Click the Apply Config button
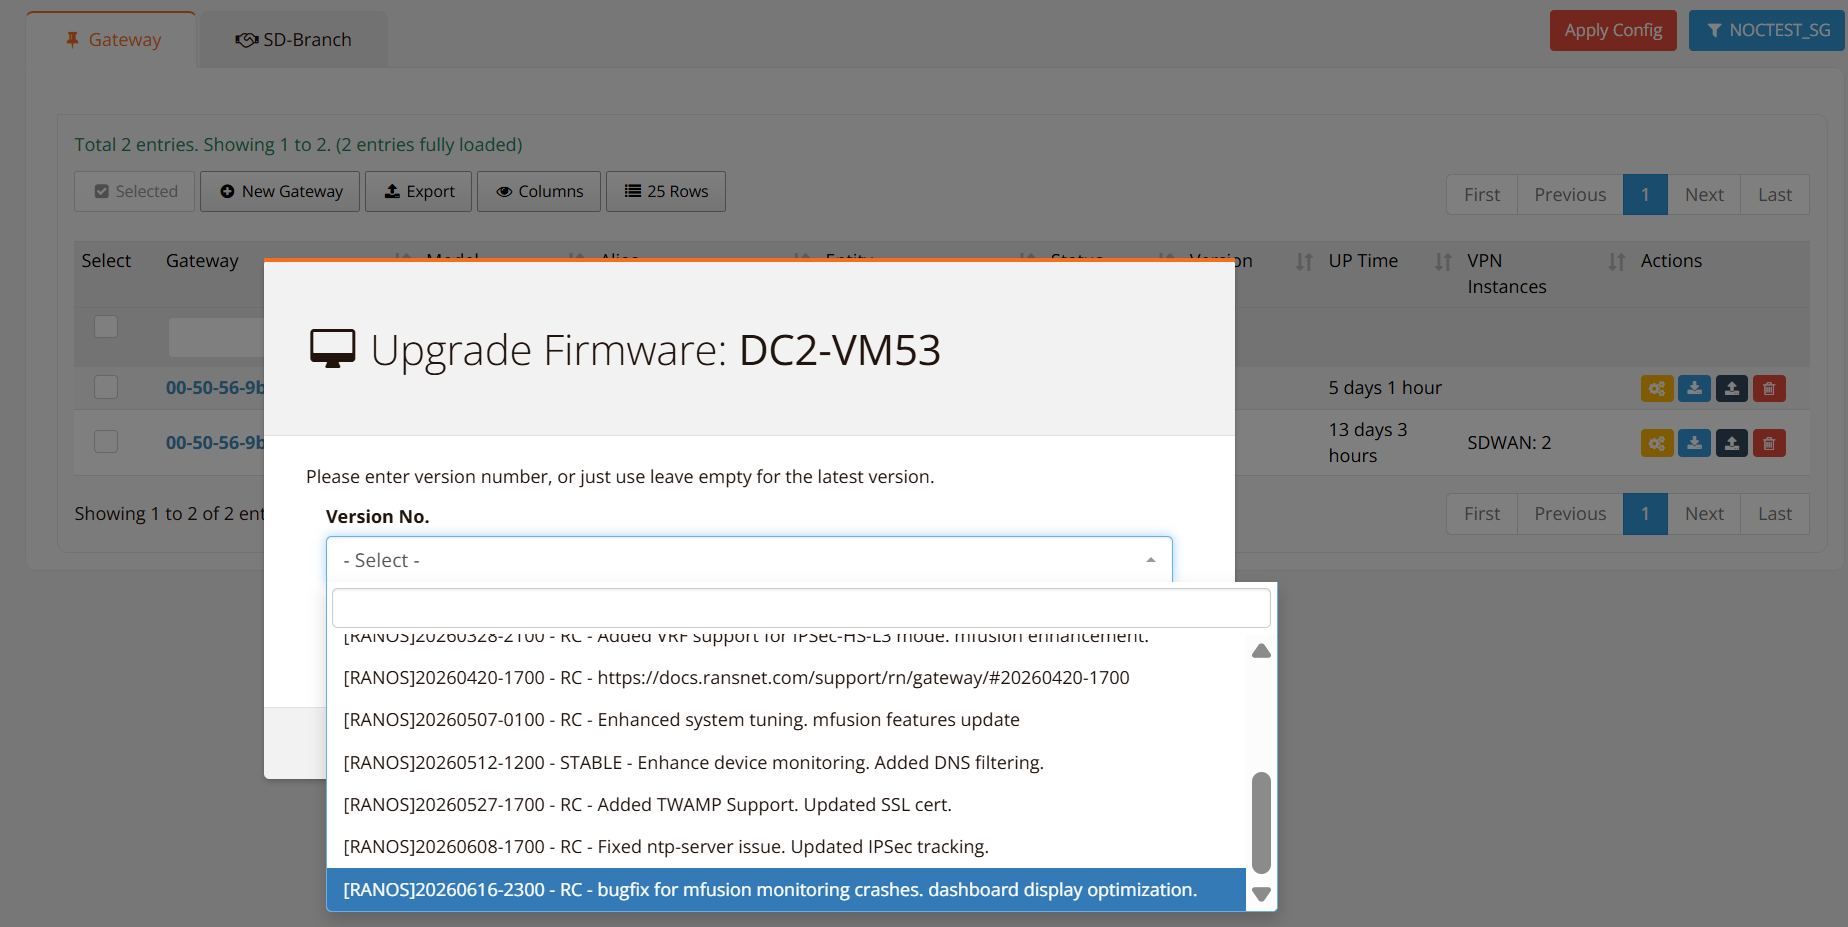This screenshot has height=927, width=1848. click(1613, 31)
